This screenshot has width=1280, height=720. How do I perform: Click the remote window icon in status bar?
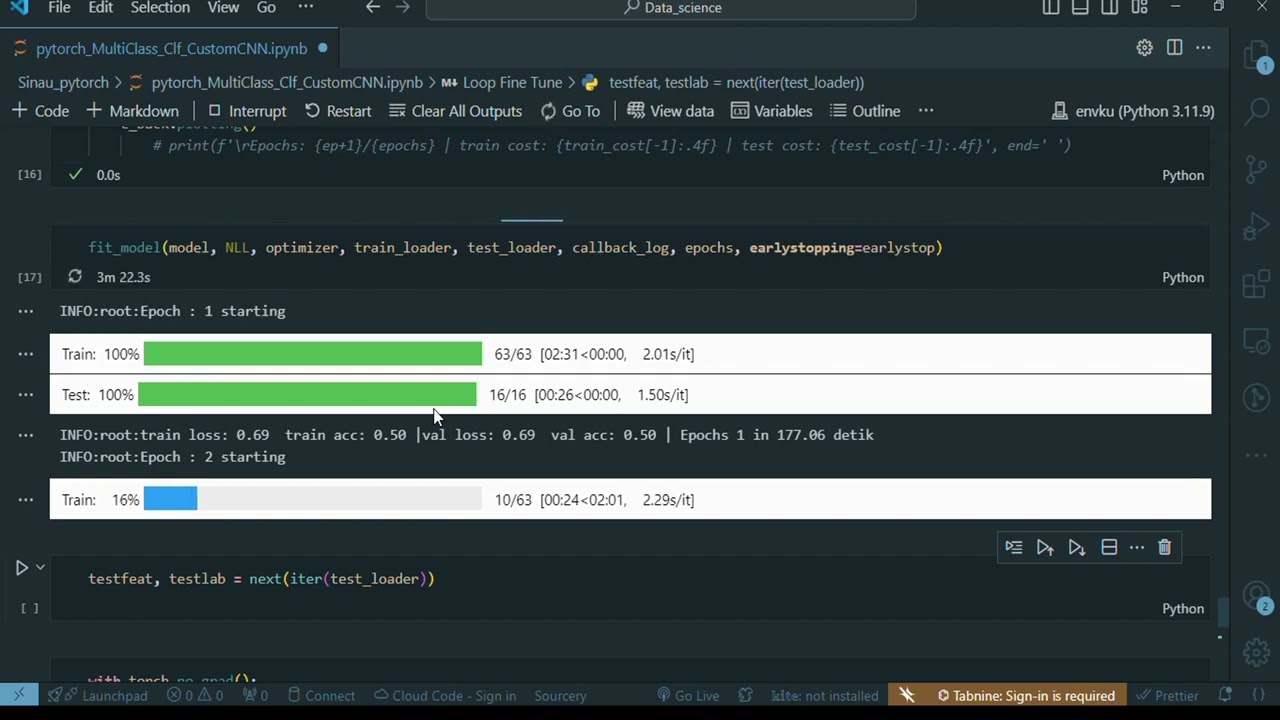pos(19,695)
